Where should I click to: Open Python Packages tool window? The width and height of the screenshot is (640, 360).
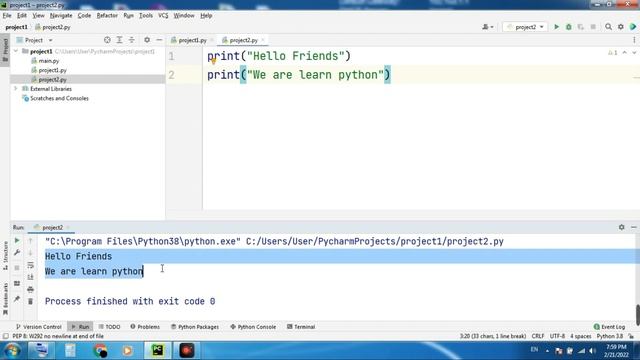pos(195,327)
